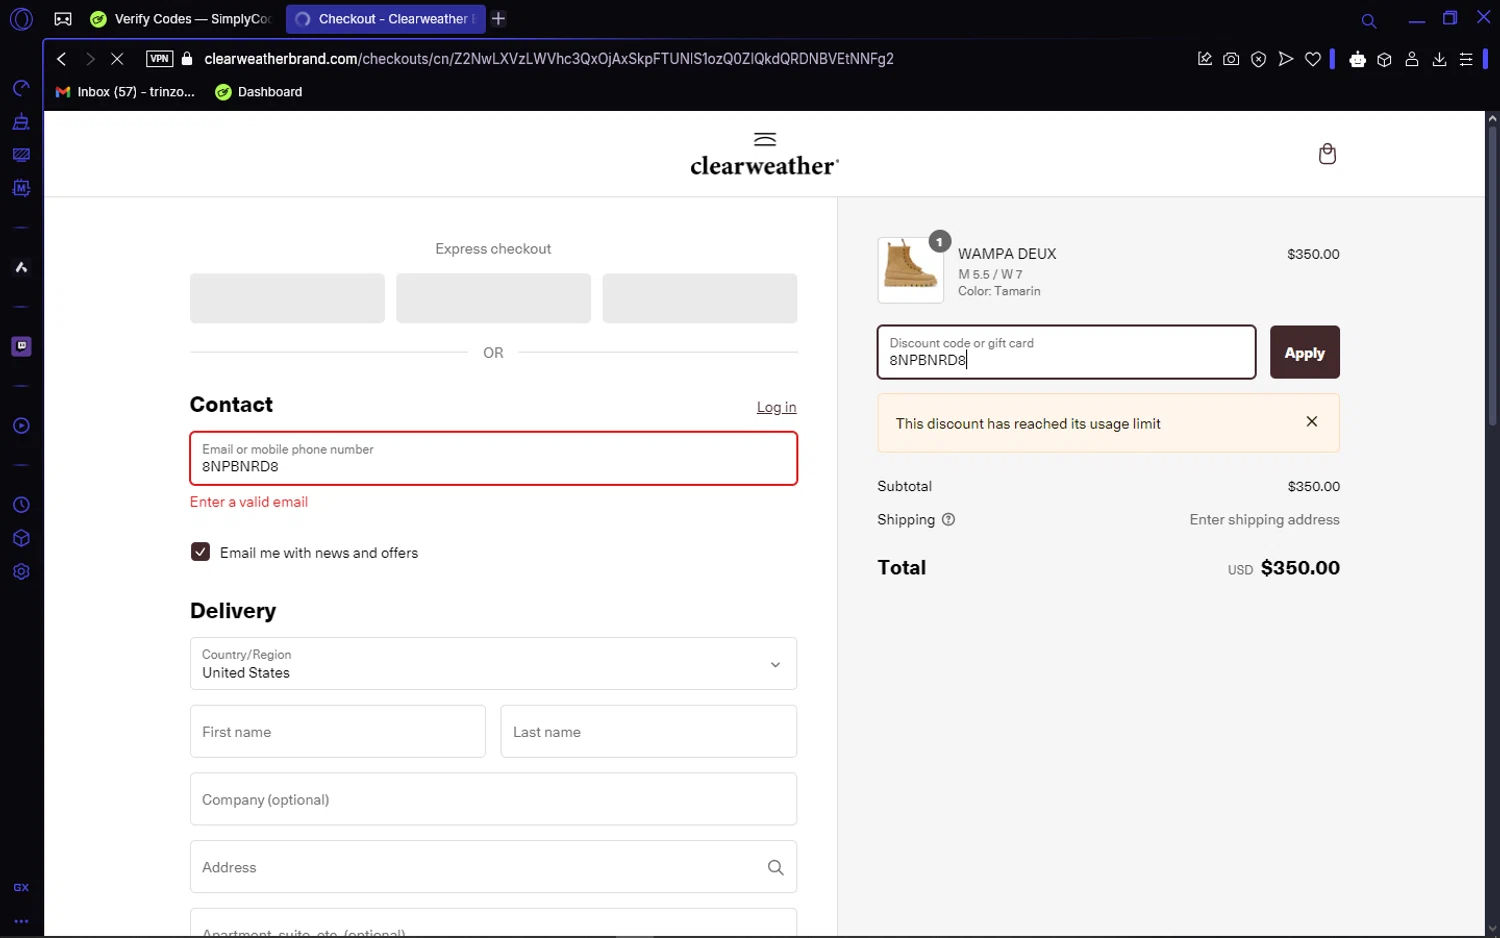Dismiss the discount usage limit message

tap(1312, 422)
